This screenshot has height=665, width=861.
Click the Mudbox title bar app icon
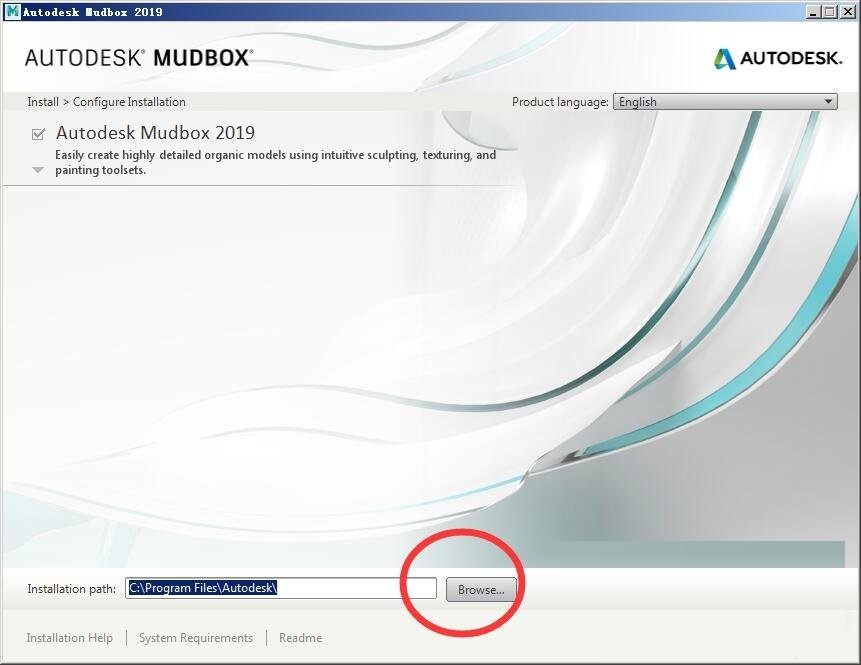pyautogui.click(x=12, y=11)
